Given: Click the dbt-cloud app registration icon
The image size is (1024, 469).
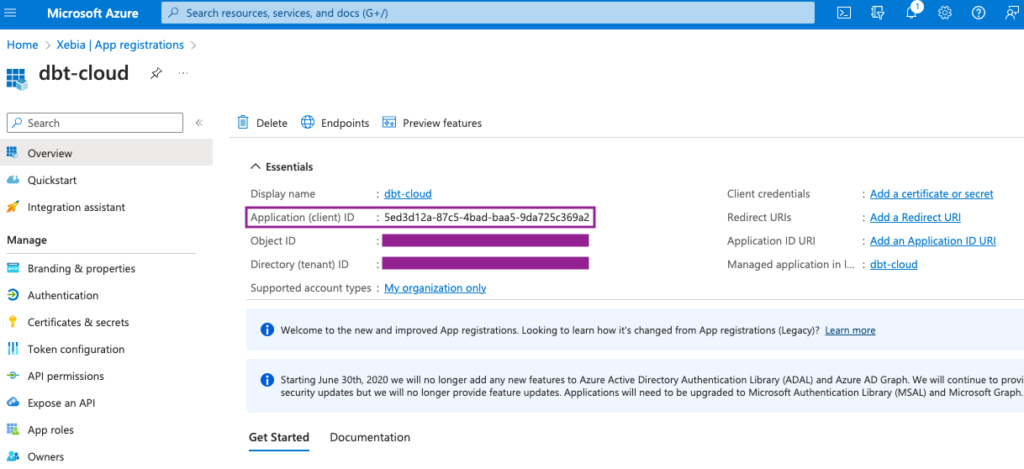Looking at the screenshot, I should [x=18, y=77].
